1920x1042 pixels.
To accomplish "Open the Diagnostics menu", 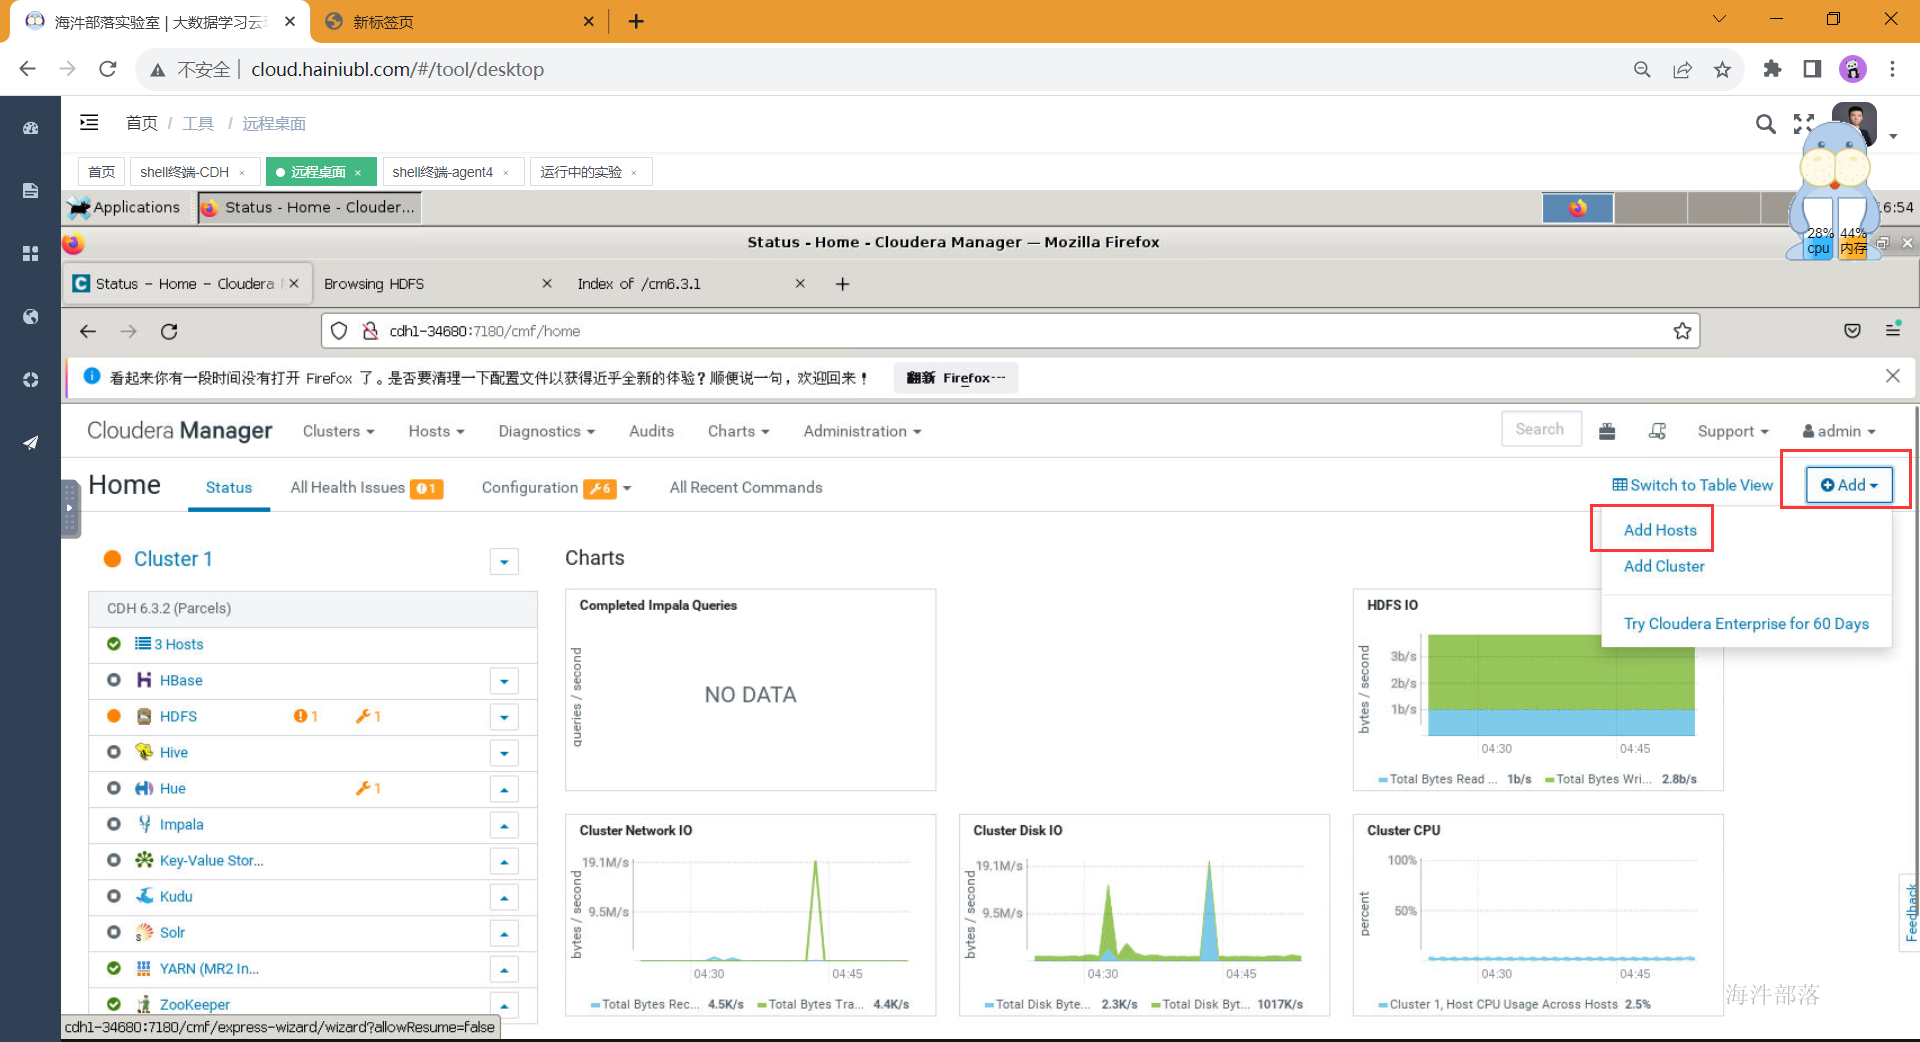I will point(546,431).
